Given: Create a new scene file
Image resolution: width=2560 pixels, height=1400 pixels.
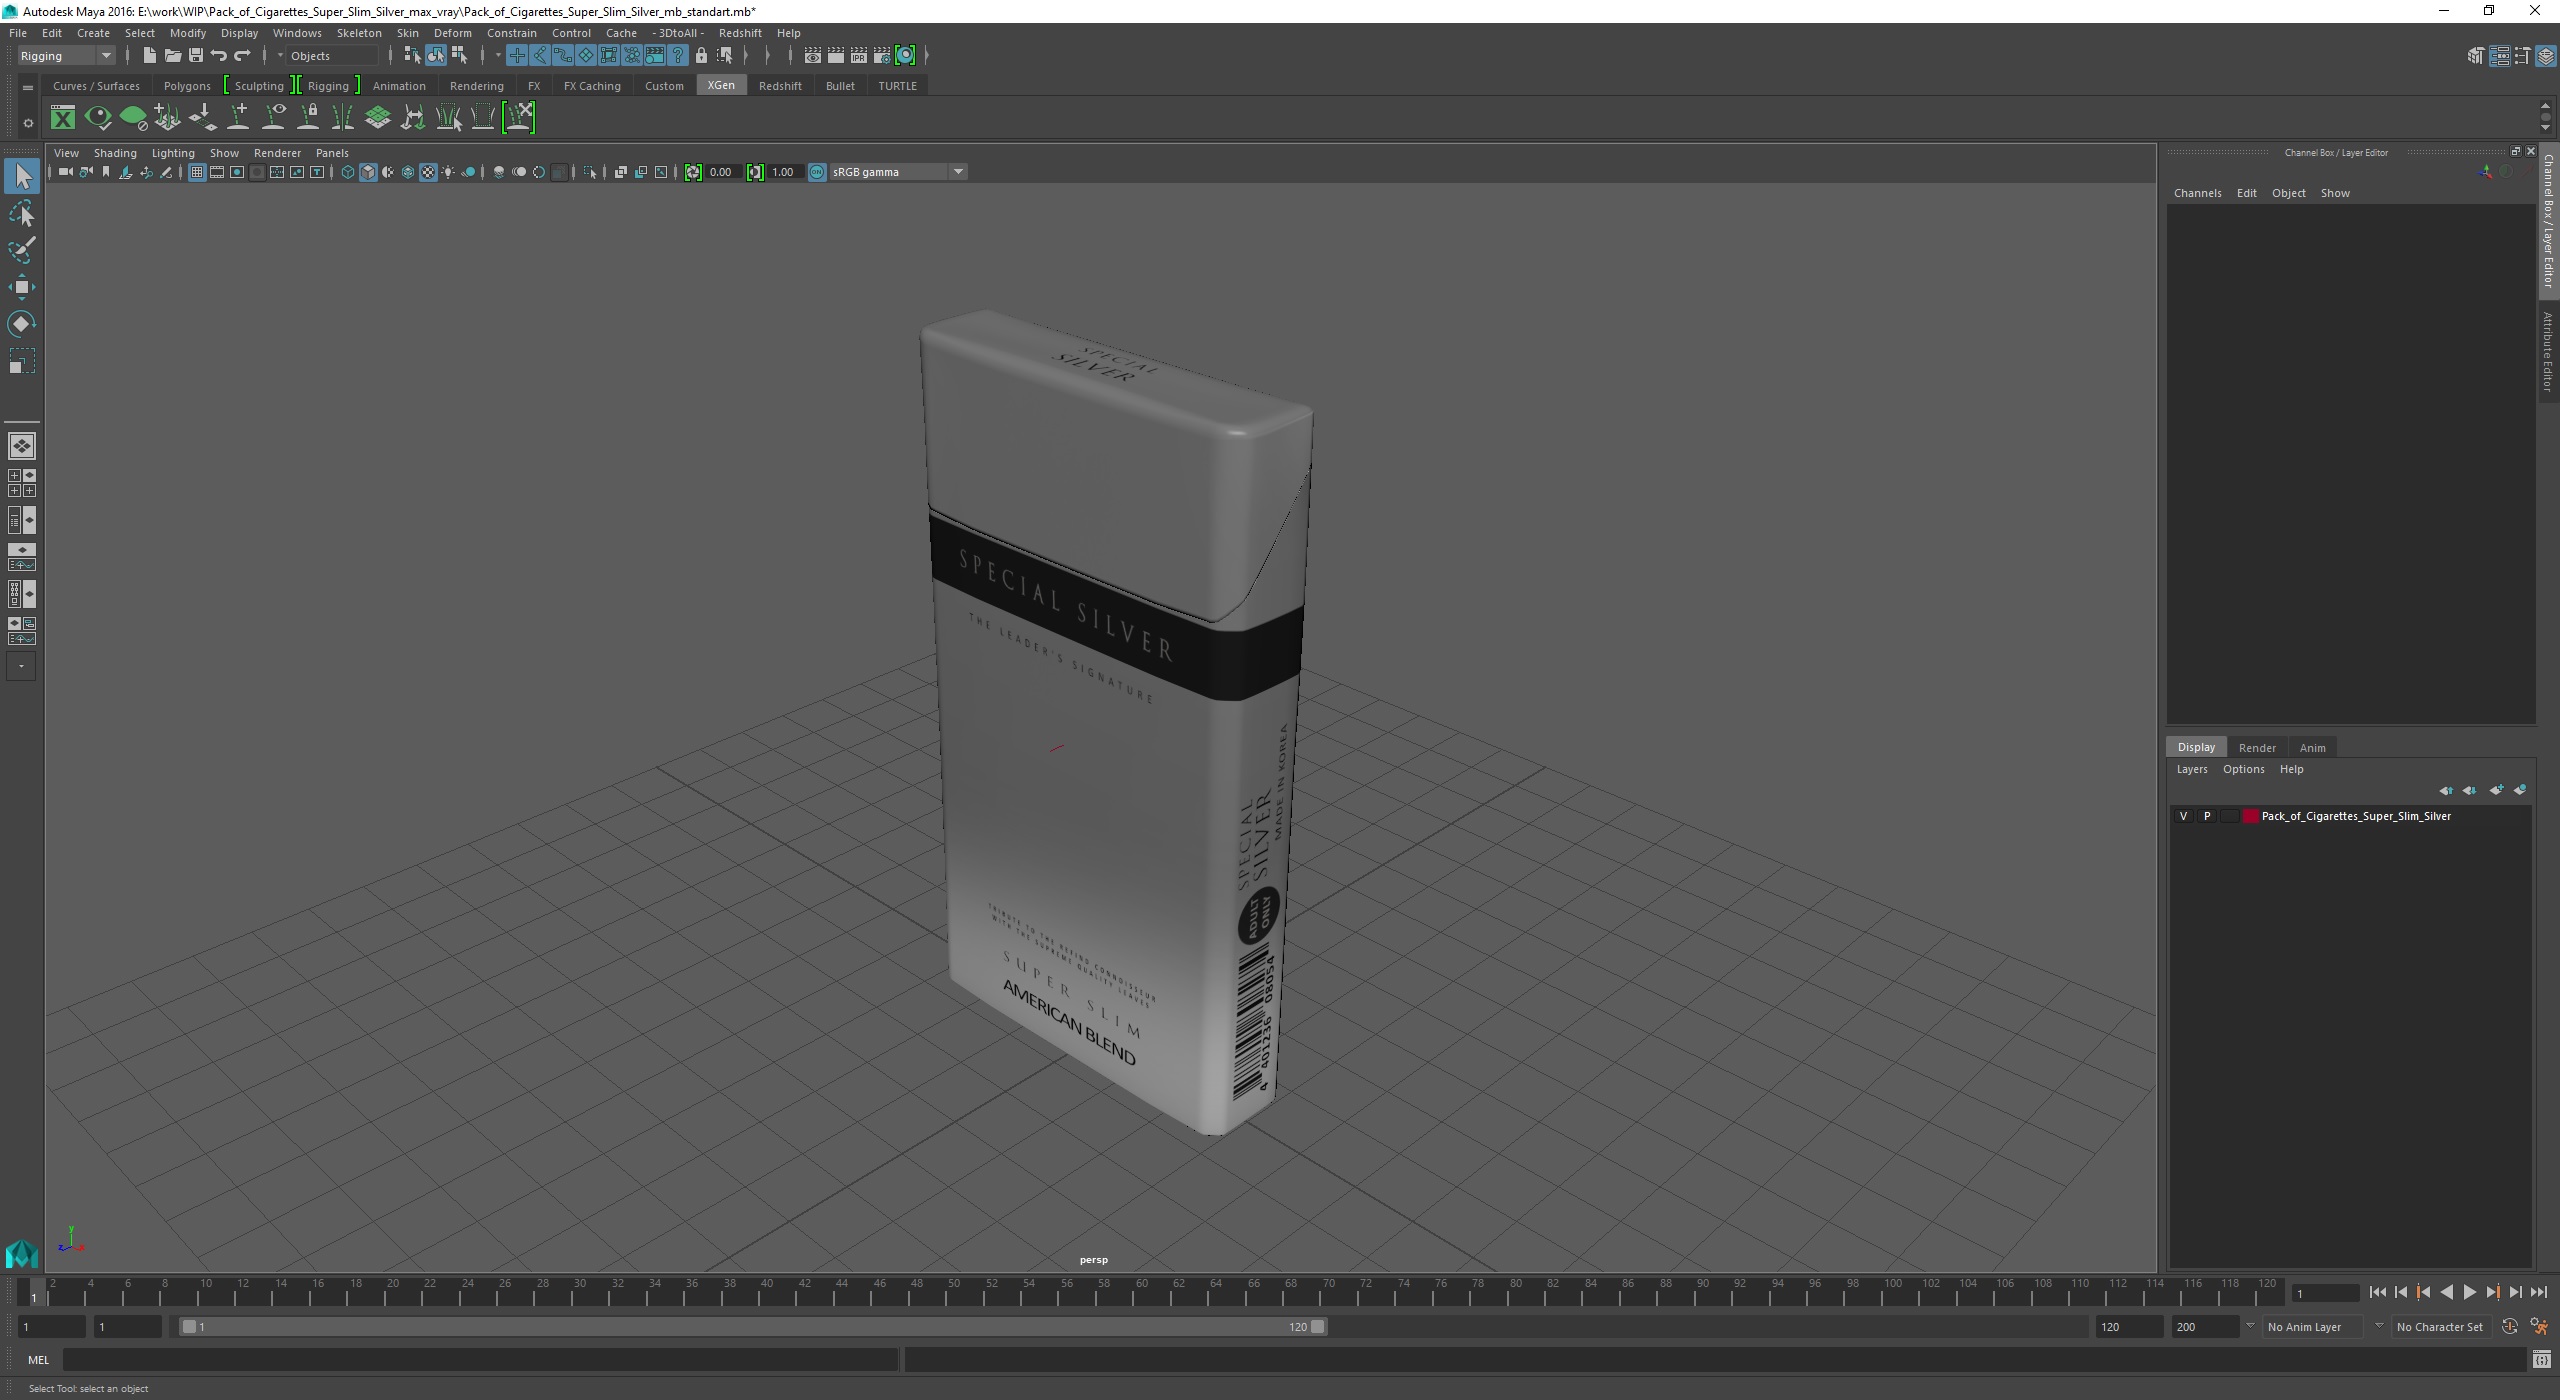Looking at the screenshot, I should point(149,56).
